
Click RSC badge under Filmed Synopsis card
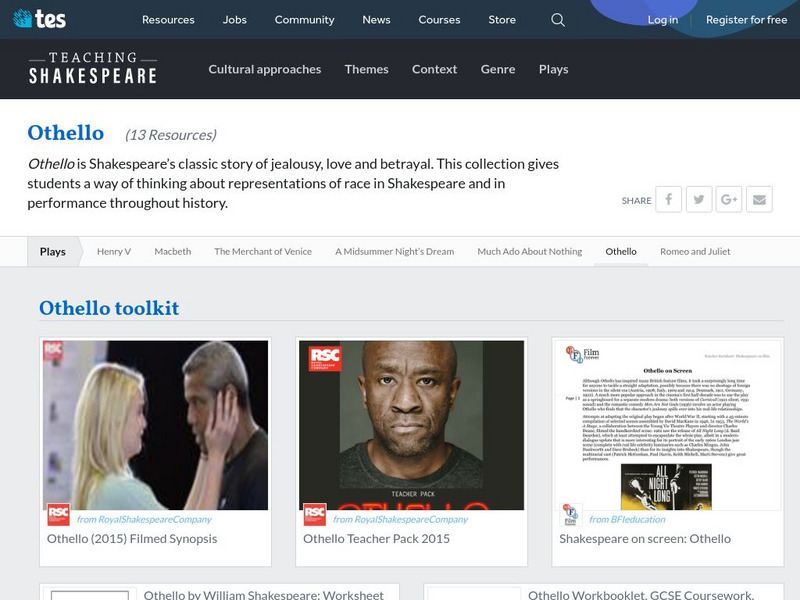point(58,515)
